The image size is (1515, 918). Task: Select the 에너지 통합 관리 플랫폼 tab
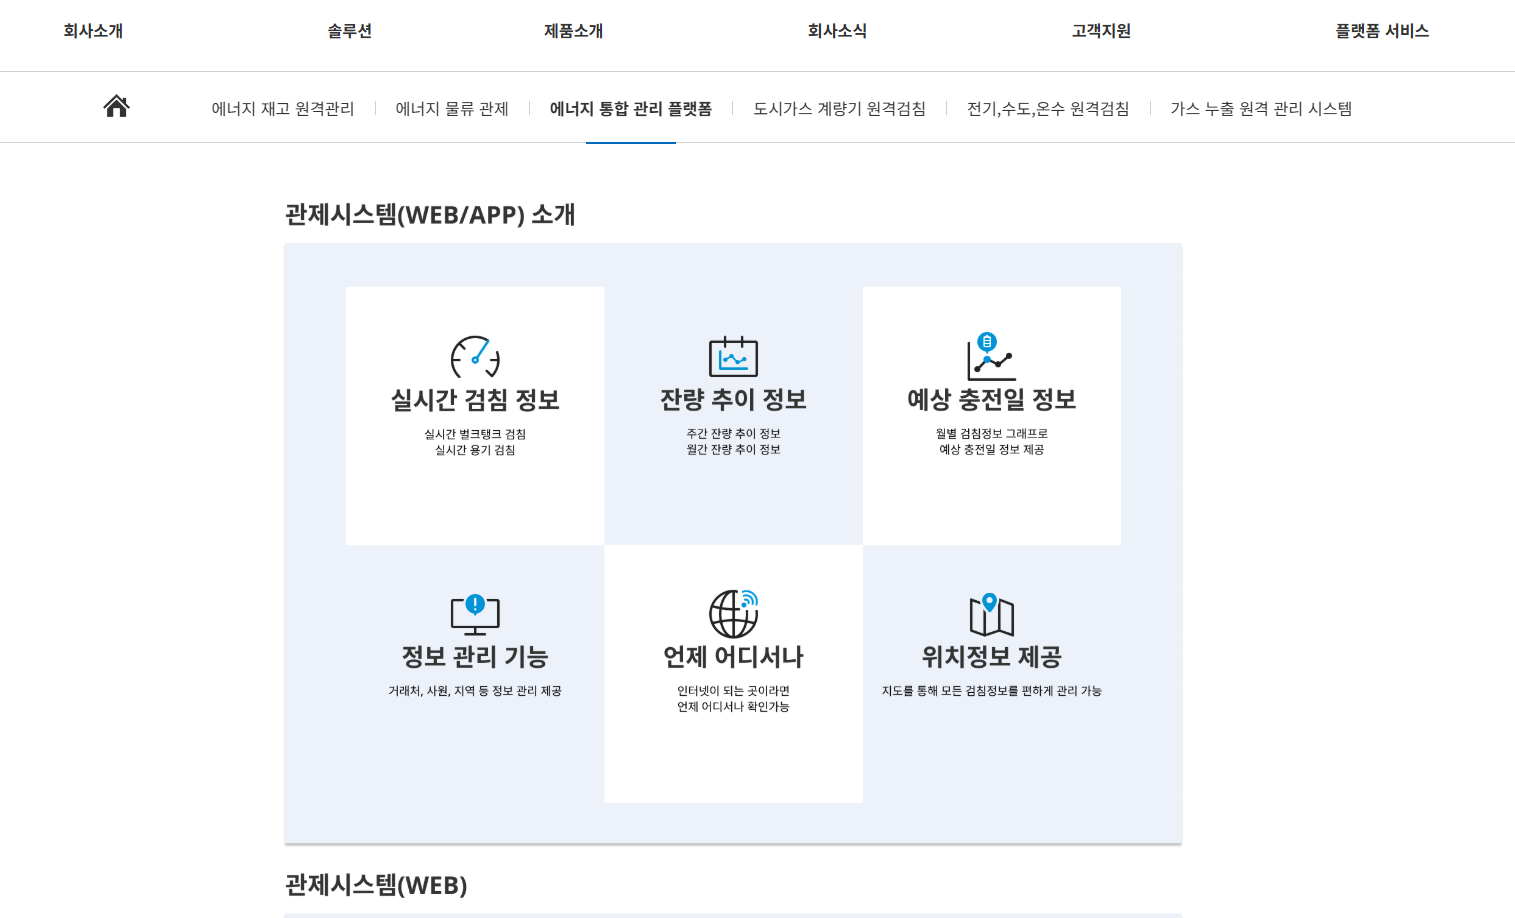point(631,108)
